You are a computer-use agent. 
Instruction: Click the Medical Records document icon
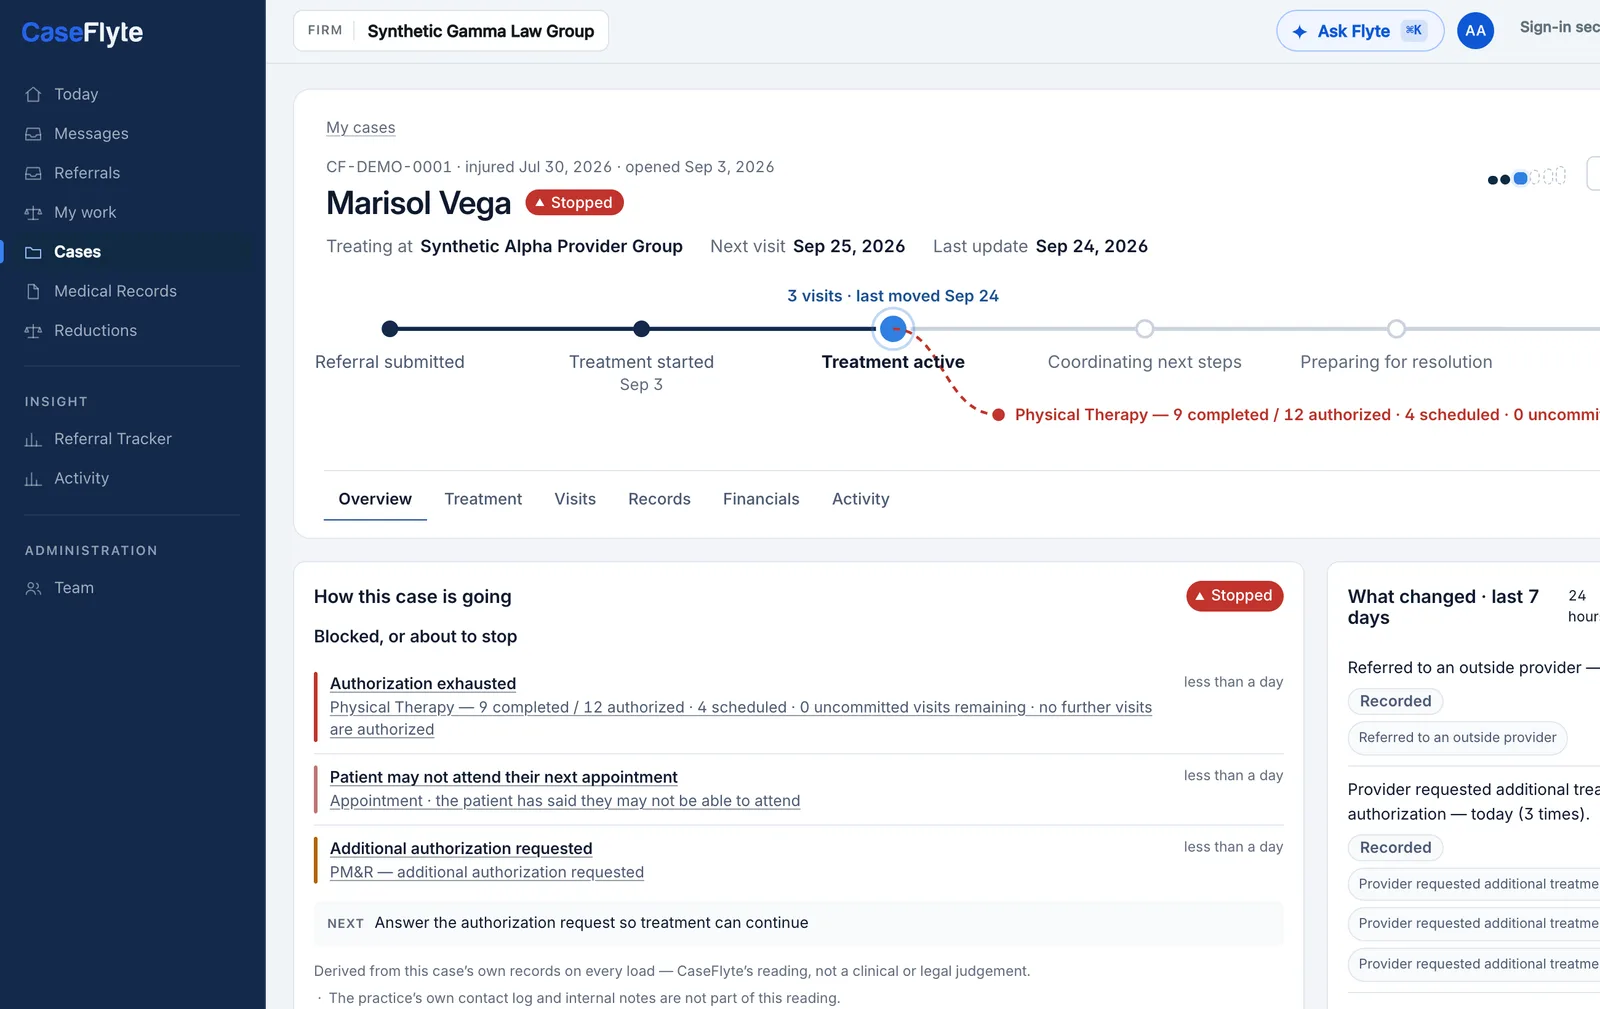coord(33,291)
